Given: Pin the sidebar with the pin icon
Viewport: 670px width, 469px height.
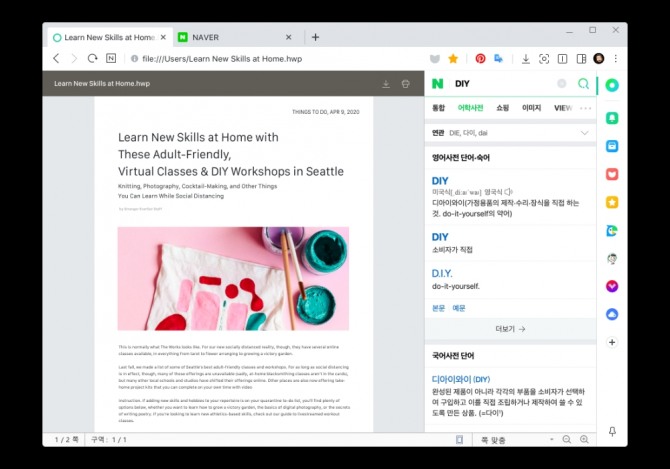Looking at the screenshot, I should [x=612, y=432].
